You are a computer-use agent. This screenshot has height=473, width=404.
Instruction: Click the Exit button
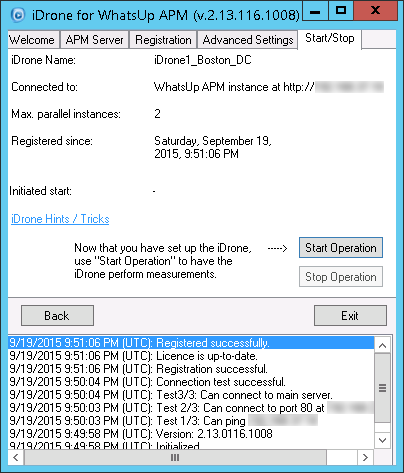pos(350,315)
